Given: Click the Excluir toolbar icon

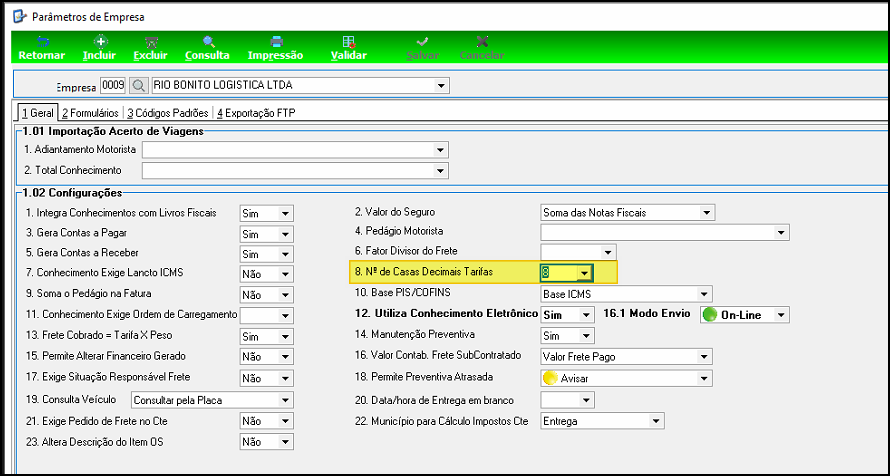Looking at the screenshot, I should (151, 42).
